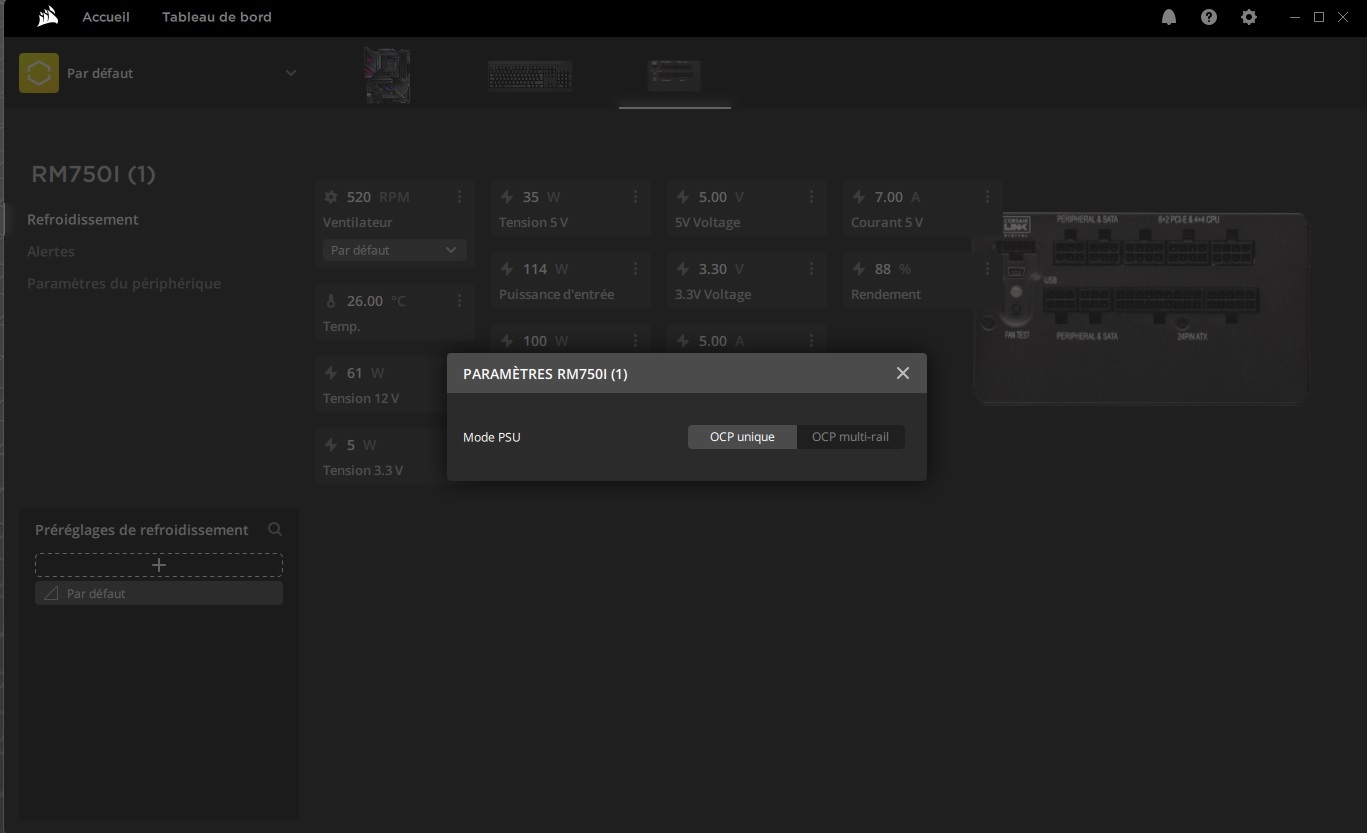1367x833 pixels.
Task: Click the lightning icon on Tension 12 V tile
Action: (331, 373)
